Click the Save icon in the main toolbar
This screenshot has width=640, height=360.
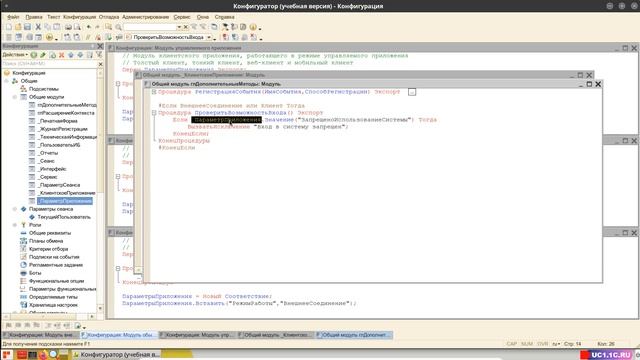point(27,27)
